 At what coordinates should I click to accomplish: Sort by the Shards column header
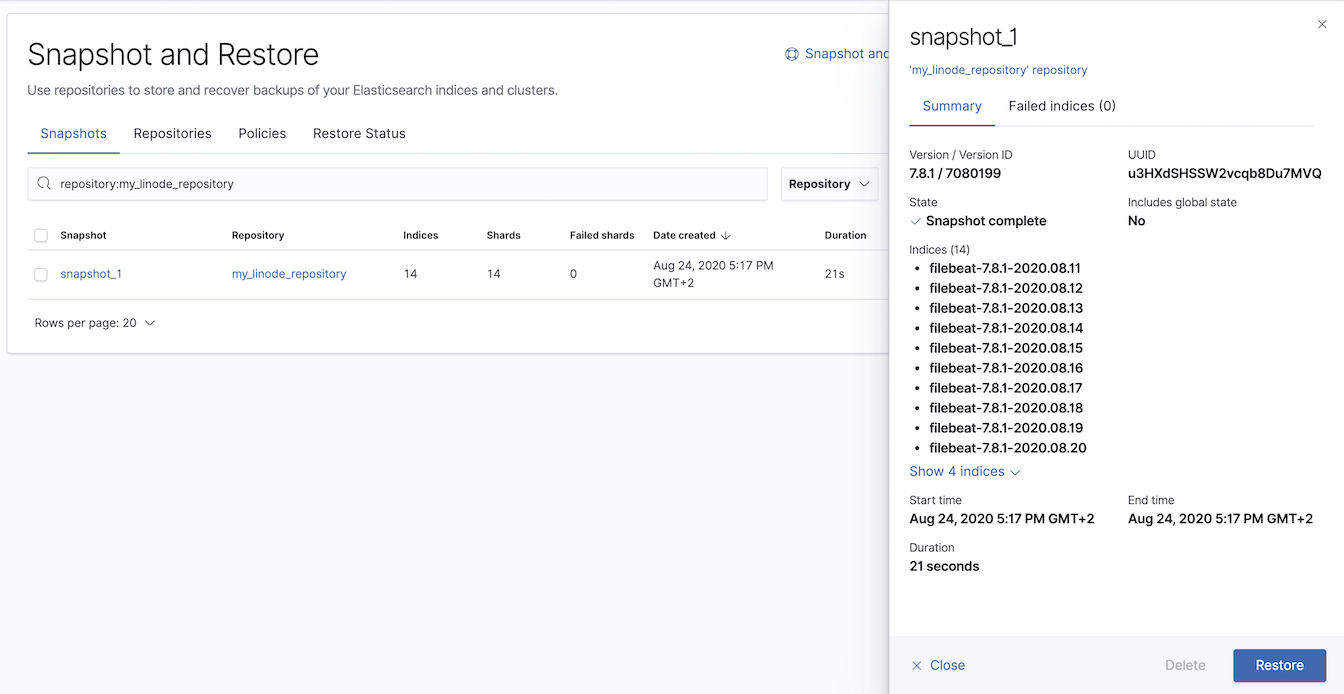pyautogui.click(x=503, y=236)
